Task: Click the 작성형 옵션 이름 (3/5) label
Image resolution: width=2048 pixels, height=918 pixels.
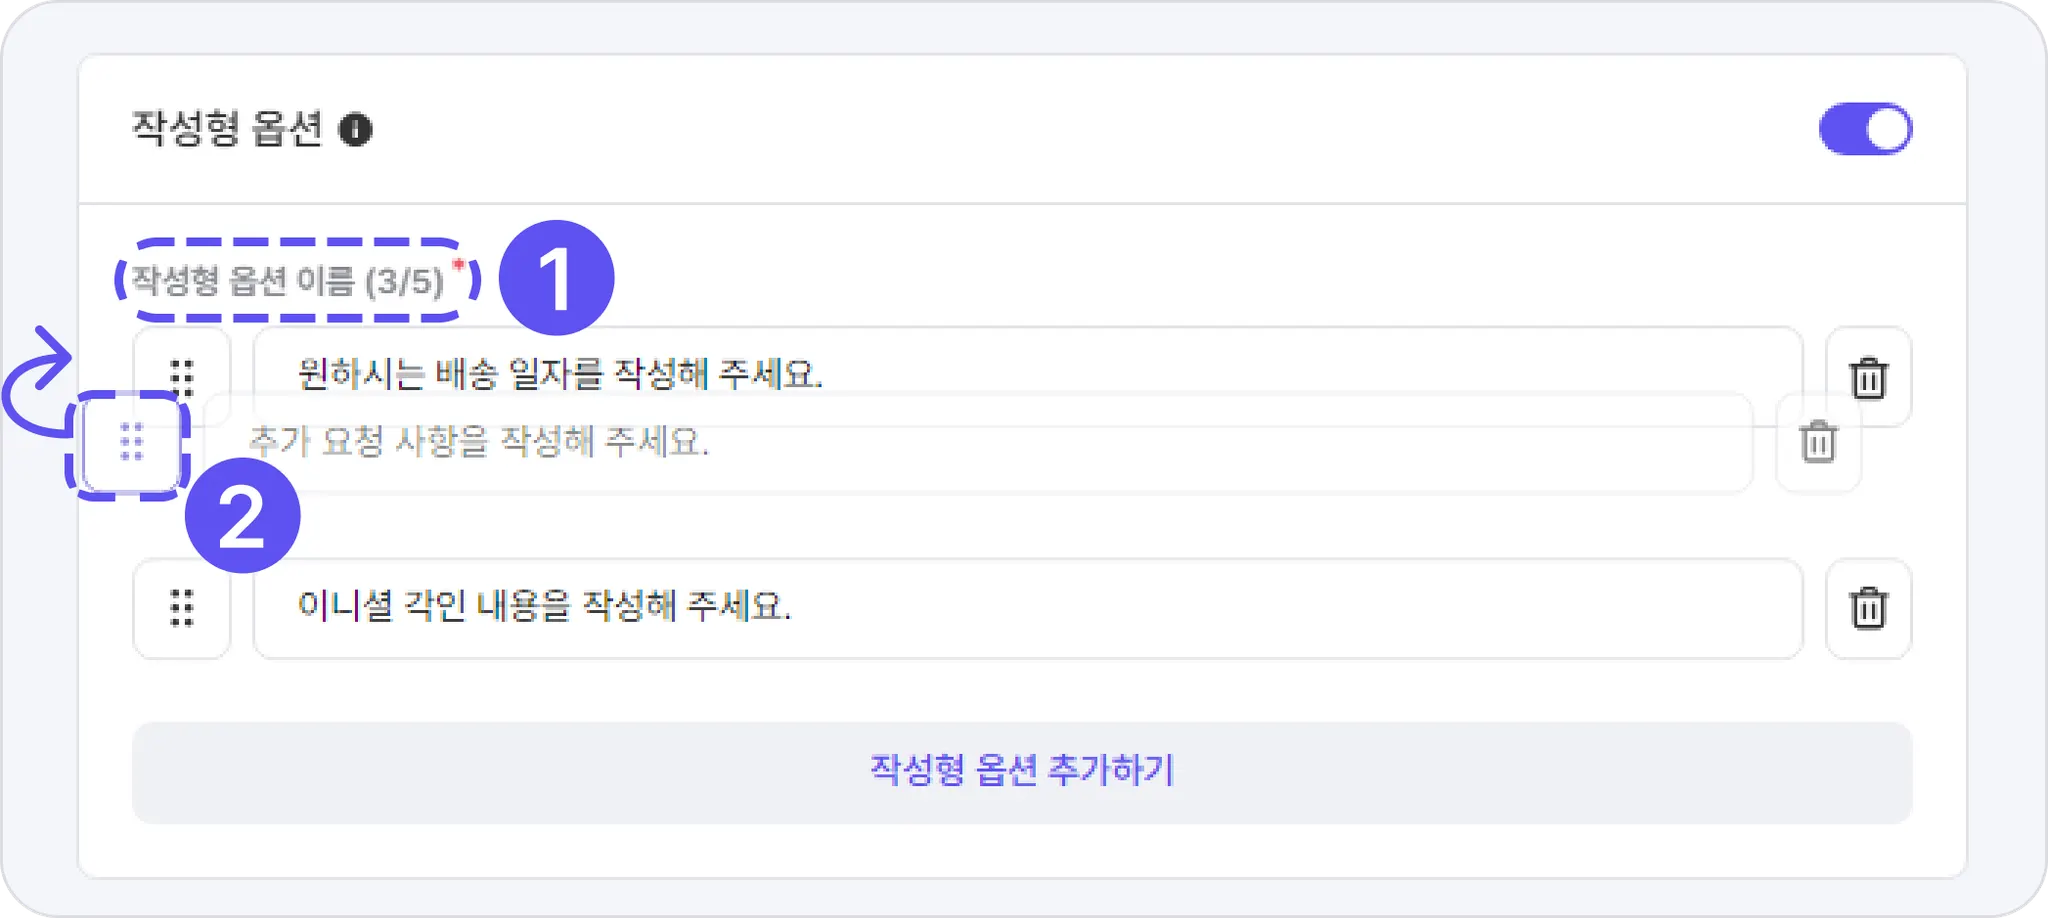Action: click(x=287, y=282)
